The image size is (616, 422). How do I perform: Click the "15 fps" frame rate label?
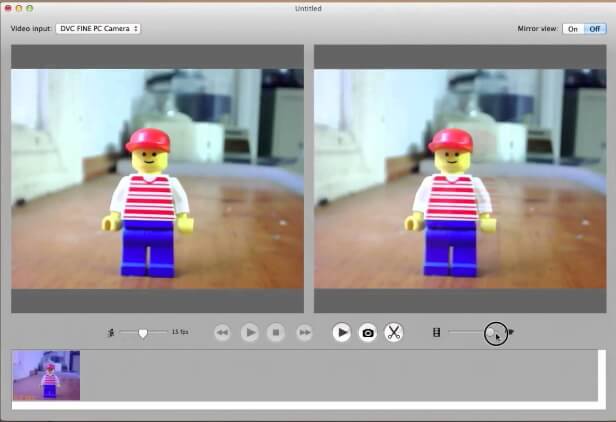point(180,332)
